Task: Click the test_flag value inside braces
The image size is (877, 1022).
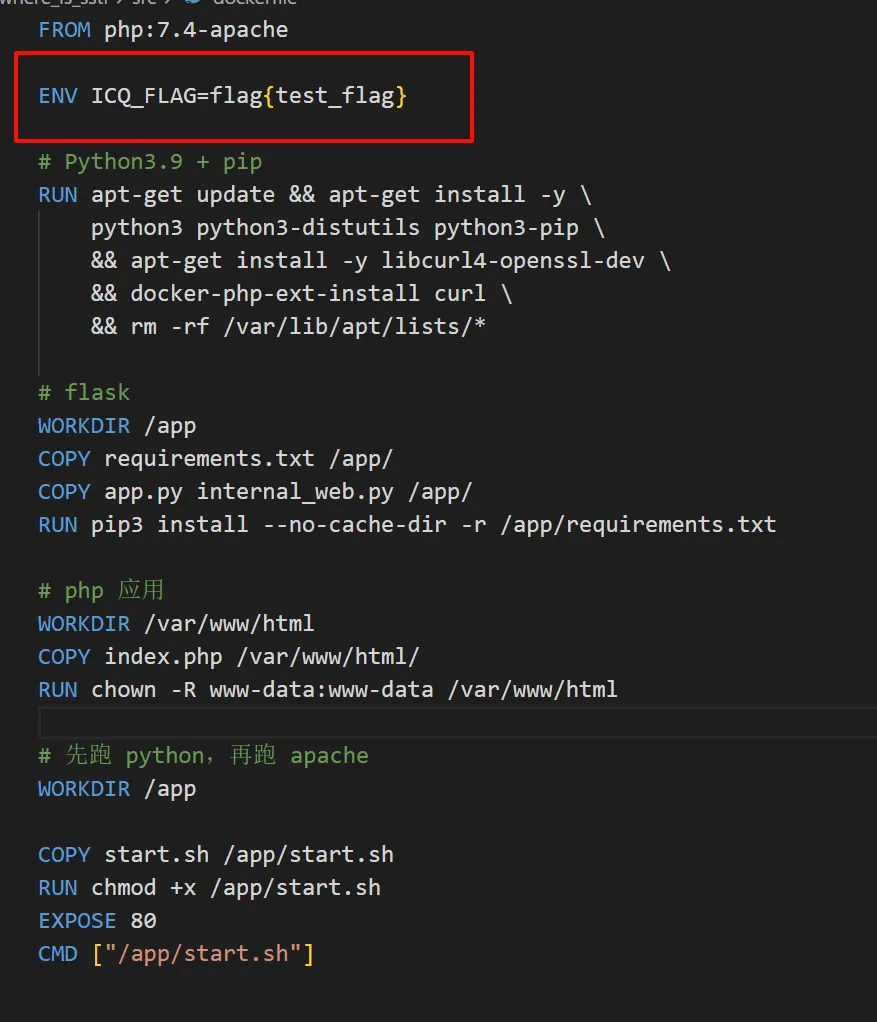Action: point(335,96)
